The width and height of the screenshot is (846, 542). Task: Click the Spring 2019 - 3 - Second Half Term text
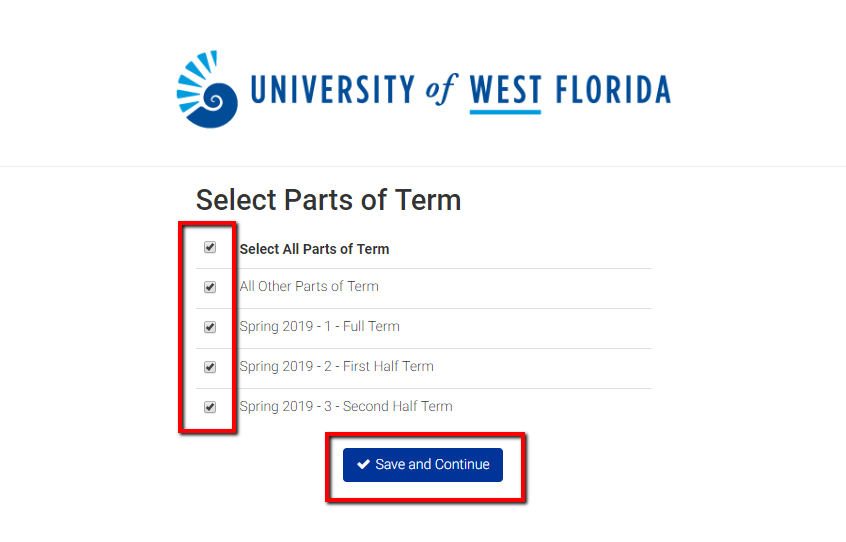[x=346, y=407]
